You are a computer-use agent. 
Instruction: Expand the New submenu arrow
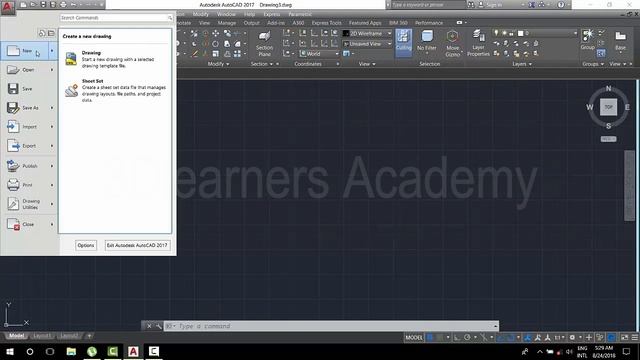52,51
